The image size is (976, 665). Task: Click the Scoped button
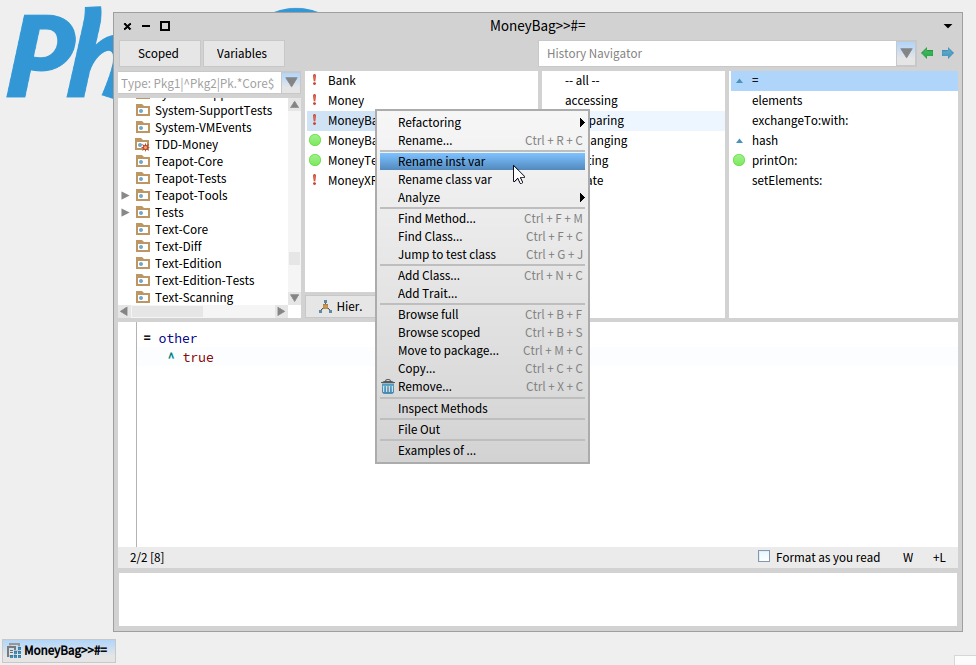click(159, 54)
